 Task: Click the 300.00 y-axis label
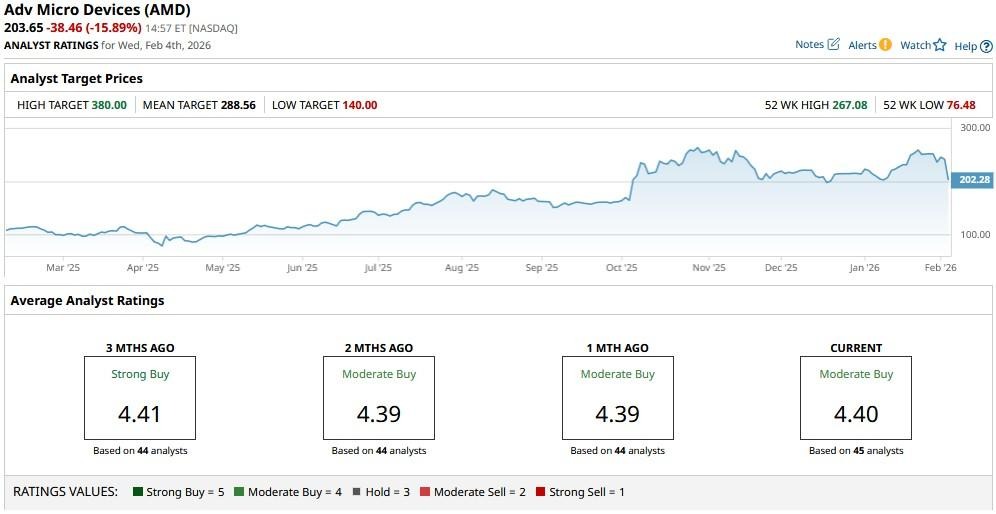tap(976, 127)
